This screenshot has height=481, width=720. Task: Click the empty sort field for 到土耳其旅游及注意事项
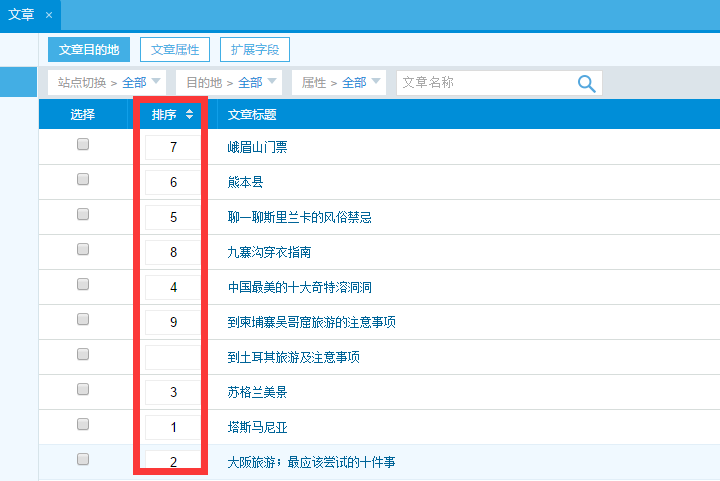point(173,357)
